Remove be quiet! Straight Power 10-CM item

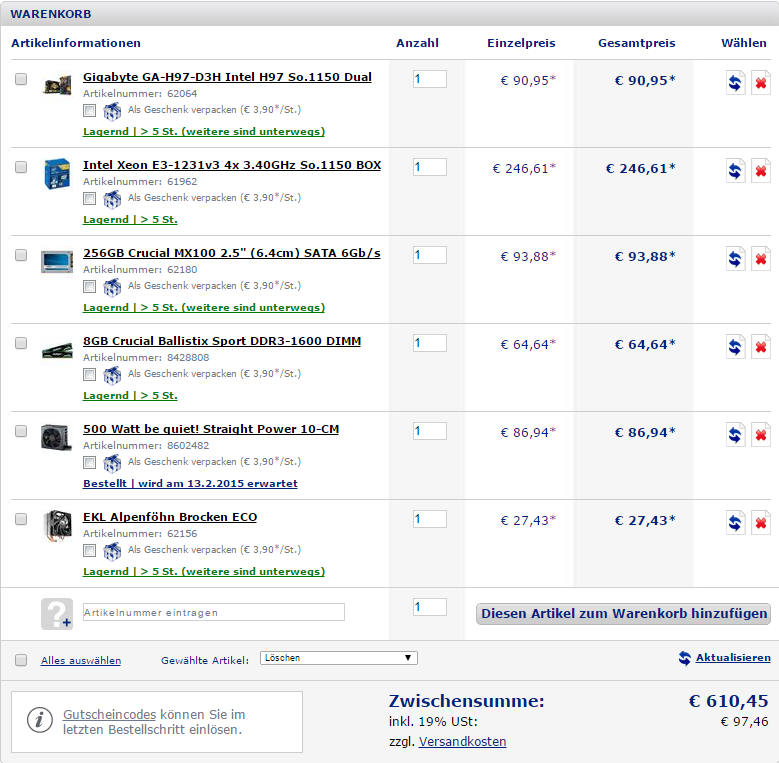pyautogui.click(x=761, y=435)
